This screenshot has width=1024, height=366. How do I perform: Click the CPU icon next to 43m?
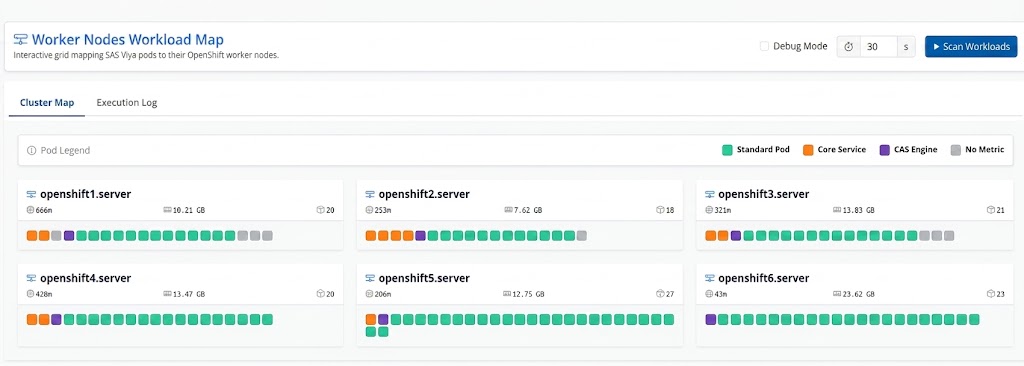(709, 294)
